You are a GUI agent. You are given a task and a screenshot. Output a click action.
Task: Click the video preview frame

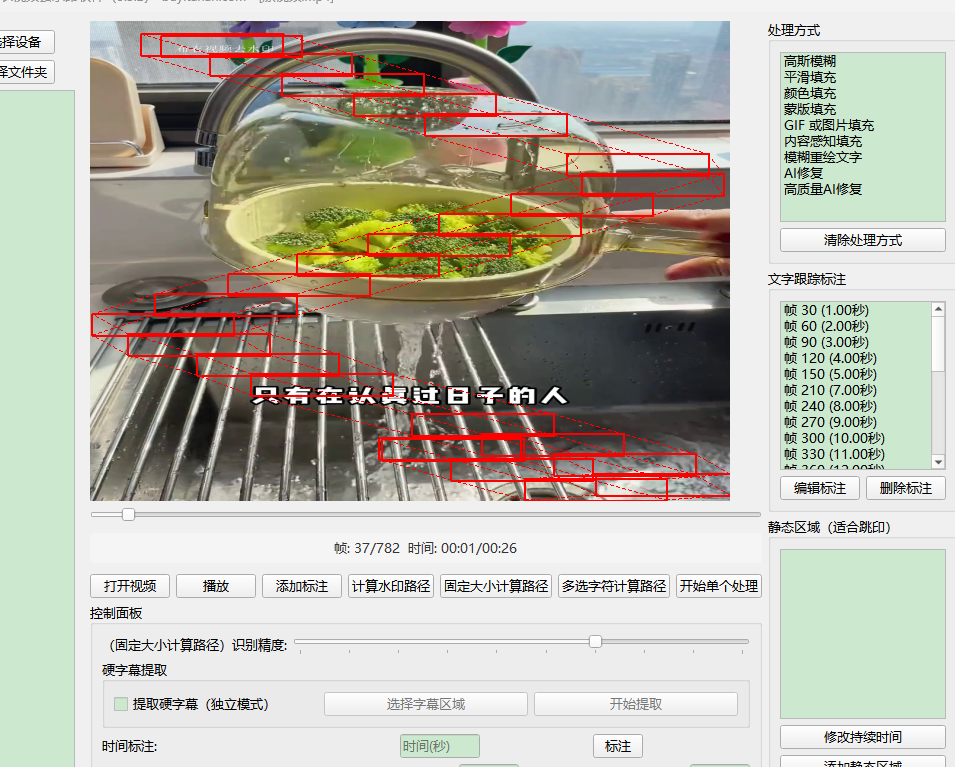(410, 261)
